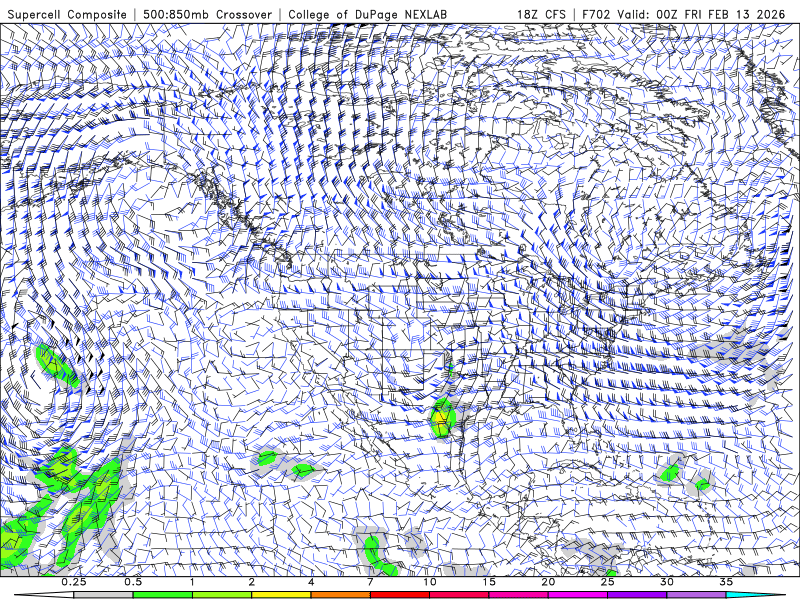Click the green 0.5–1 colorbar segment
This screenshot has height=600, width=800.
click(162, 595)
